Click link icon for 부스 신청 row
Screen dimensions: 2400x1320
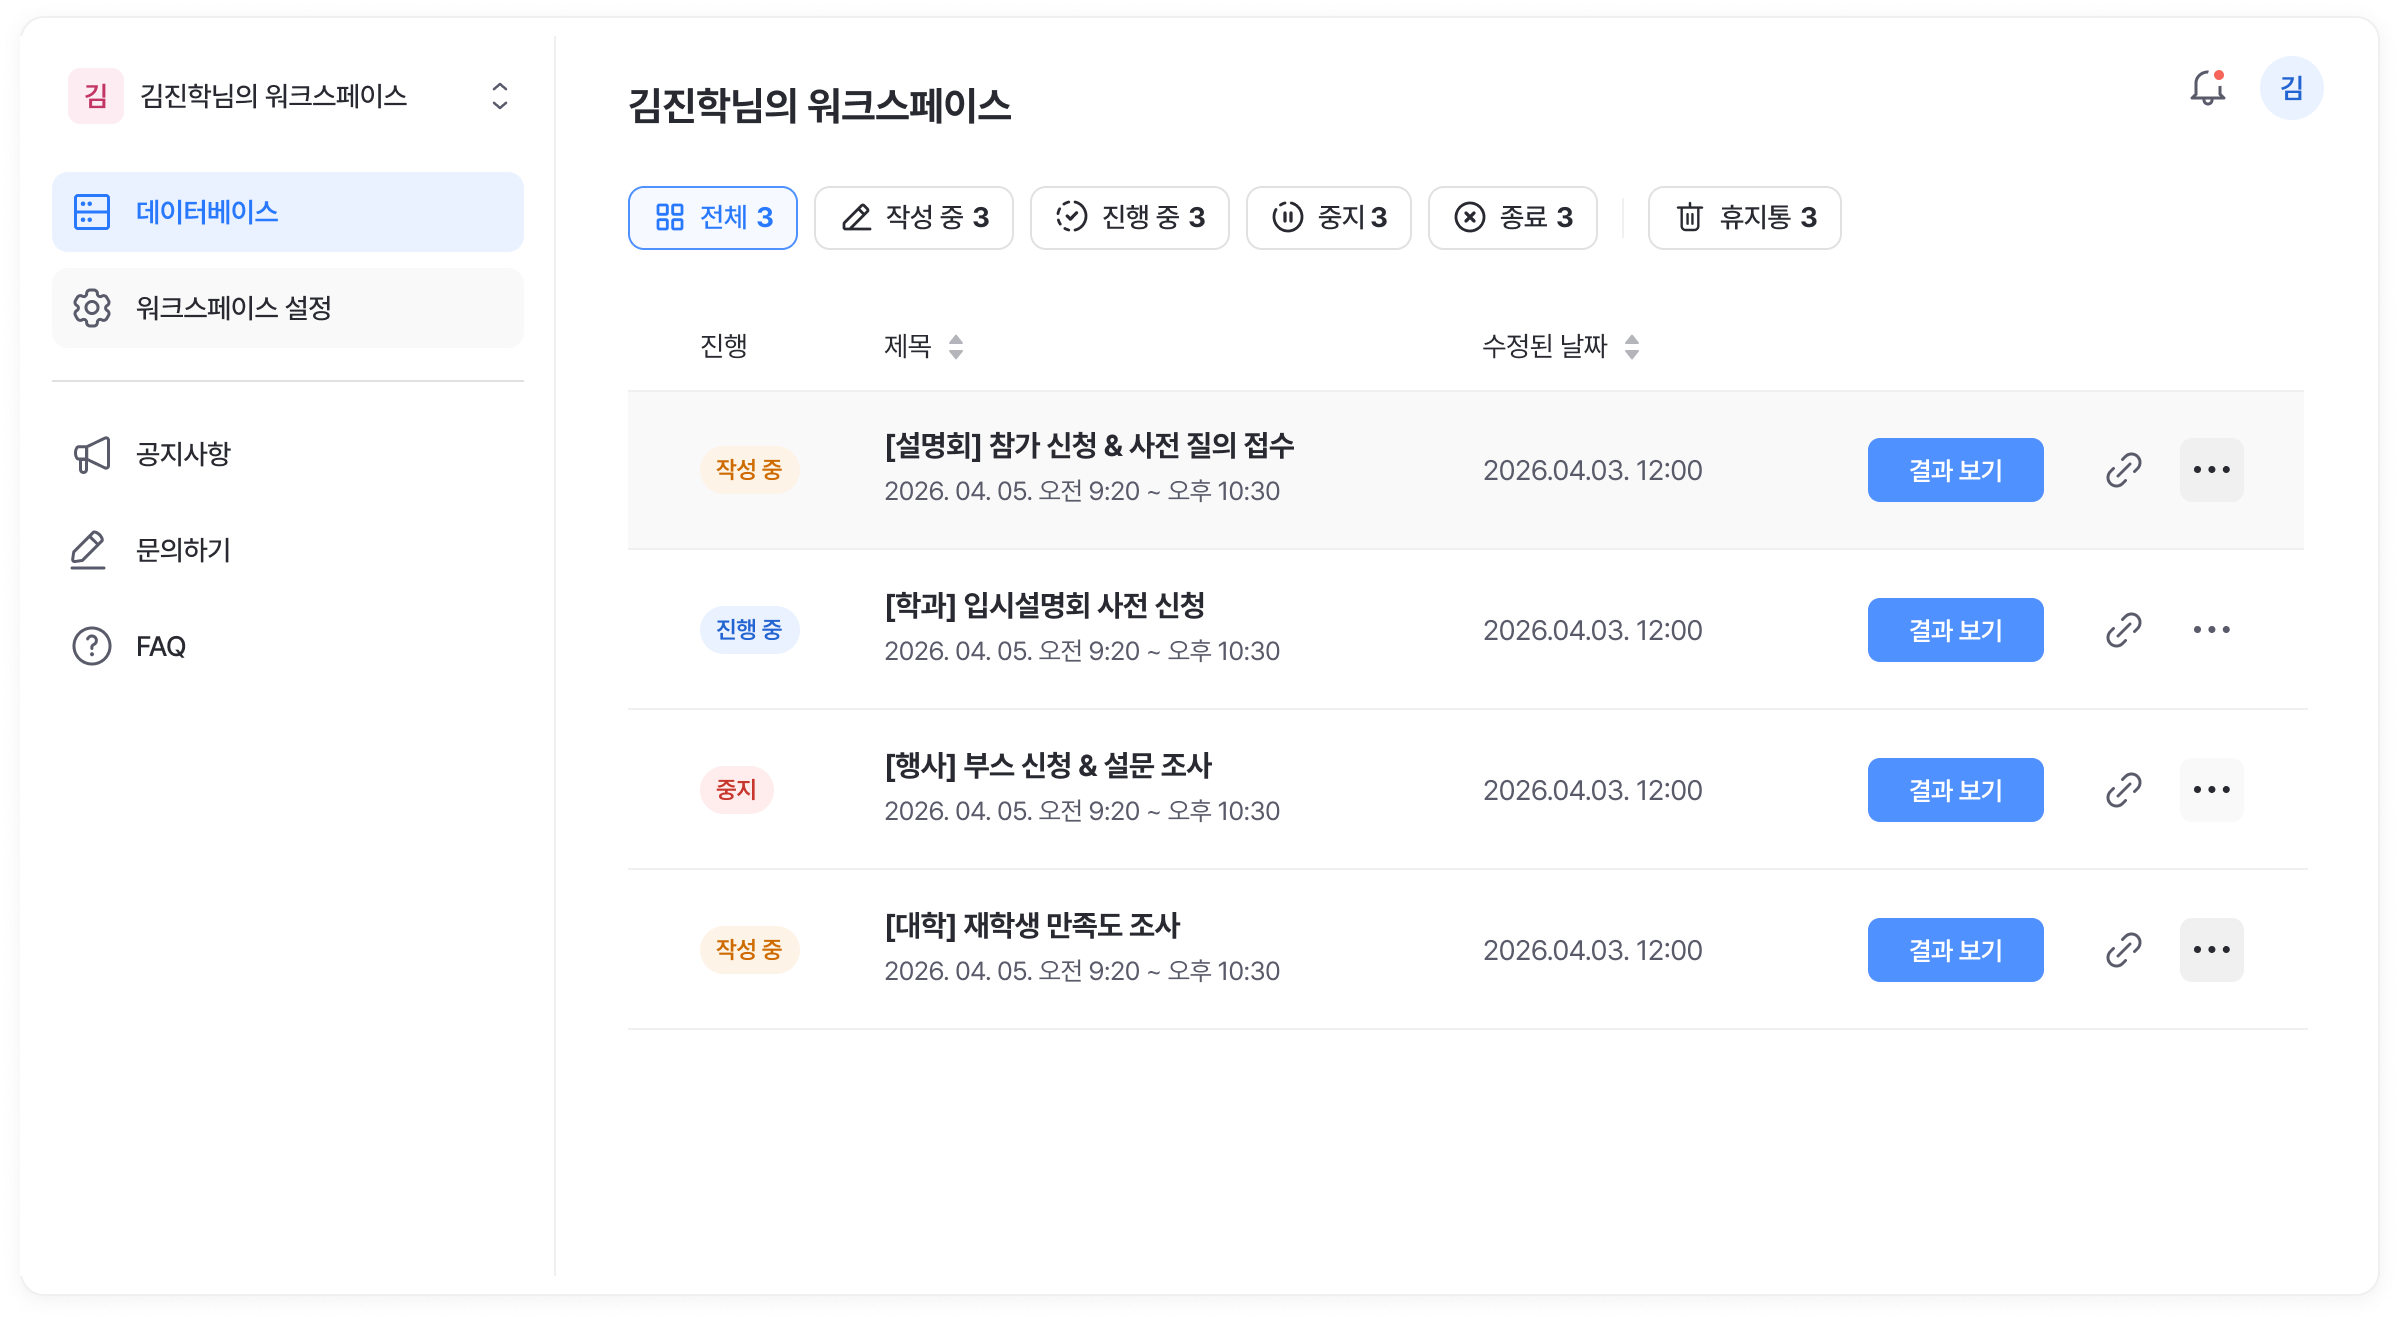pyautogui.click(x=2123, y=790)
